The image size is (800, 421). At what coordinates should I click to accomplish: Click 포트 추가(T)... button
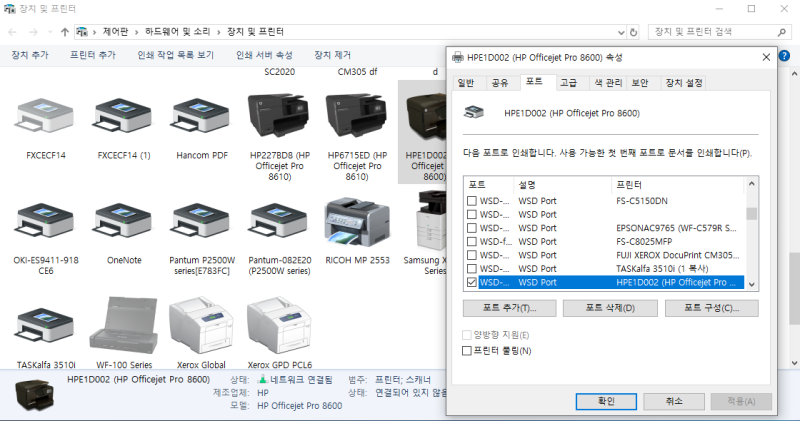509,308
